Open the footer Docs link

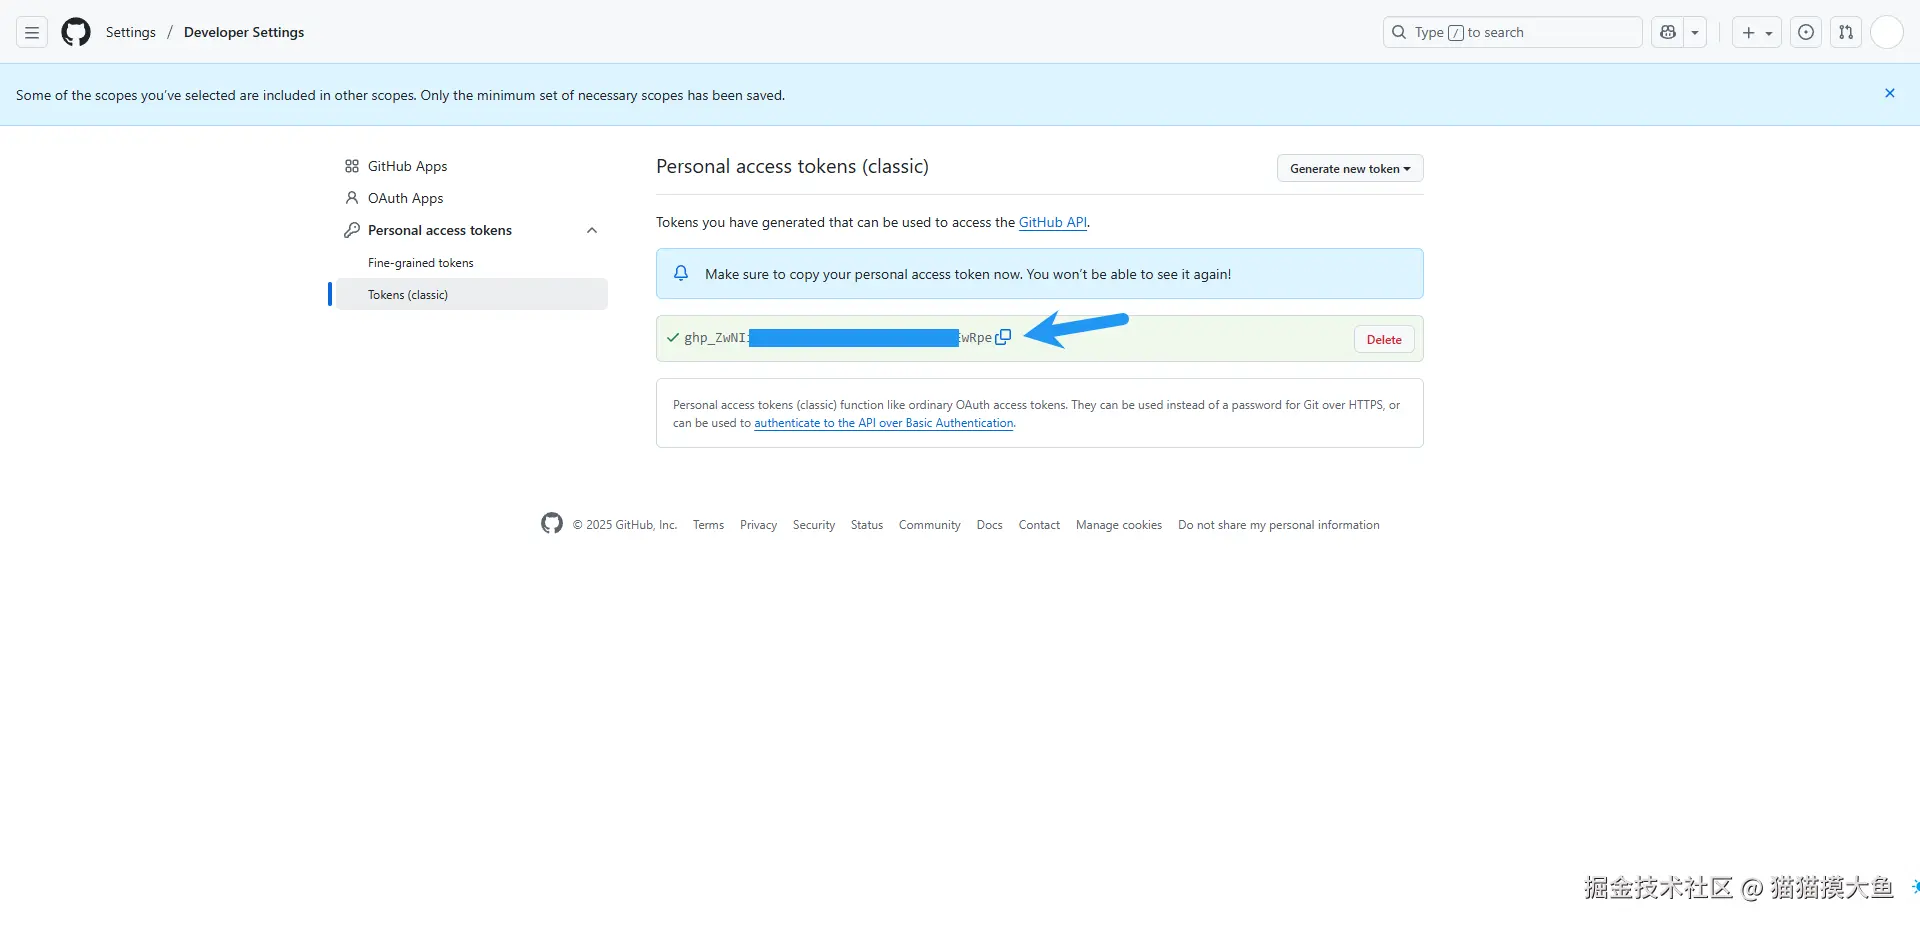(x=990, y=525)
